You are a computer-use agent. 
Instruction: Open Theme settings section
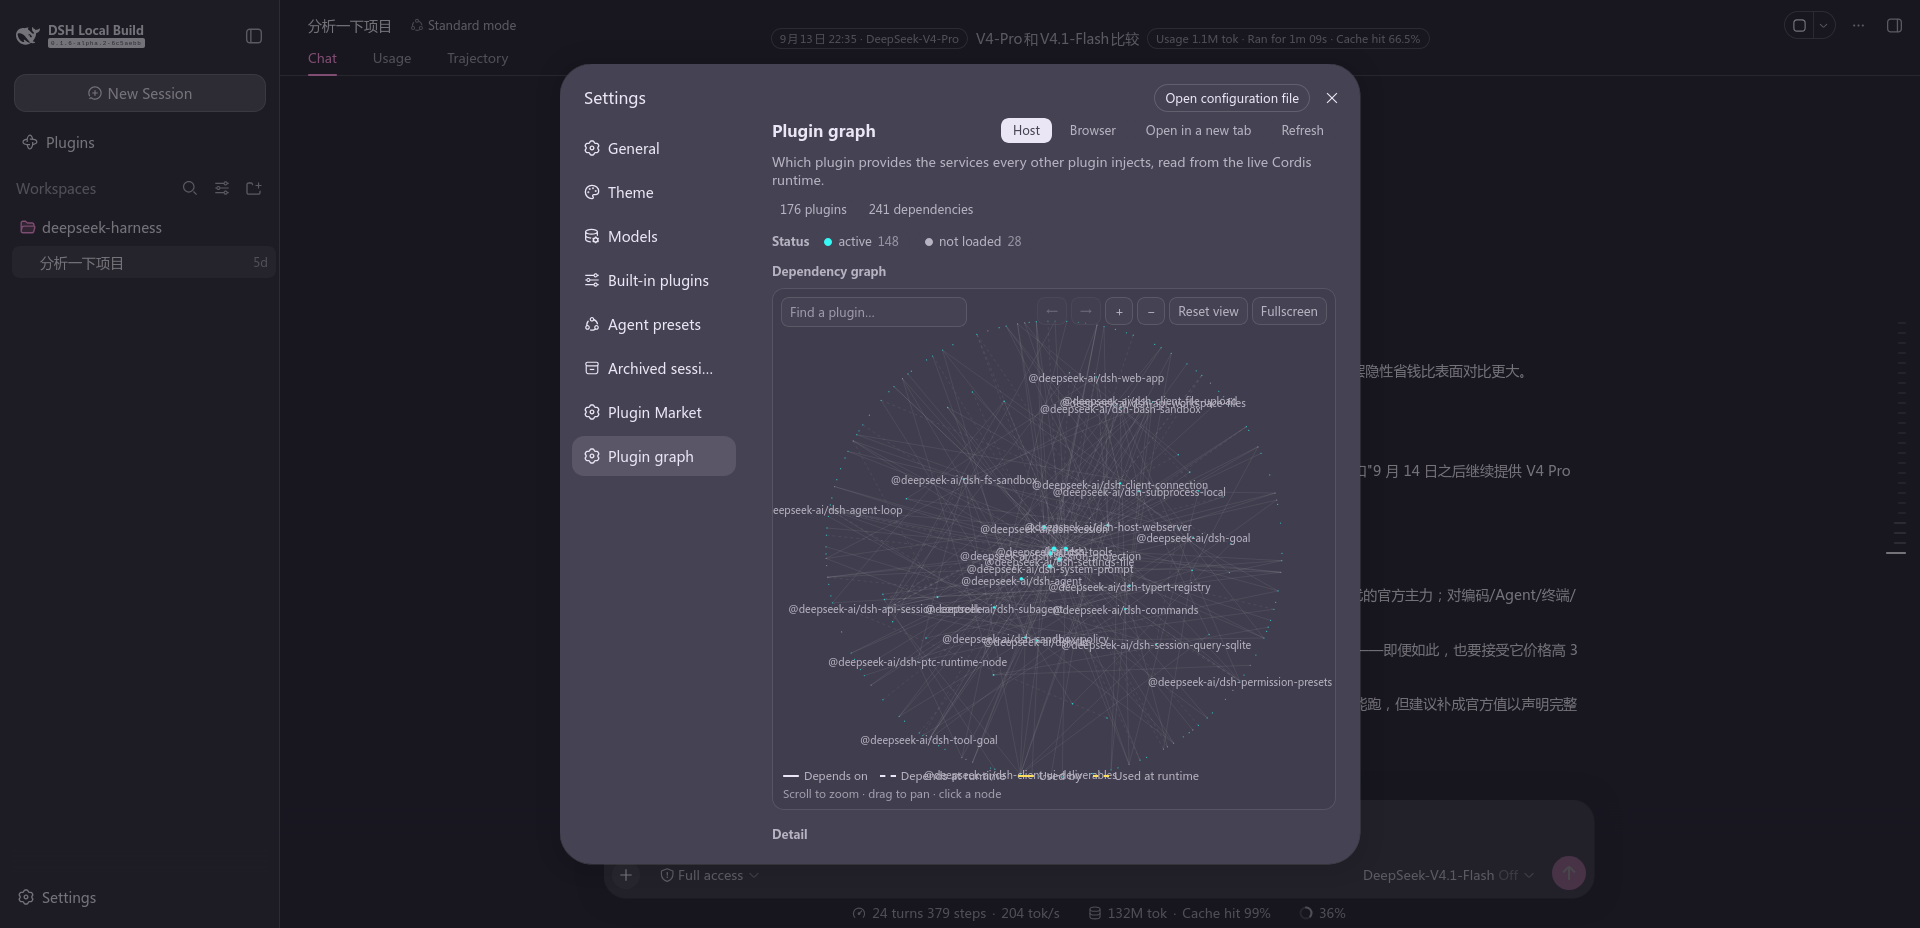pos(654,192)
